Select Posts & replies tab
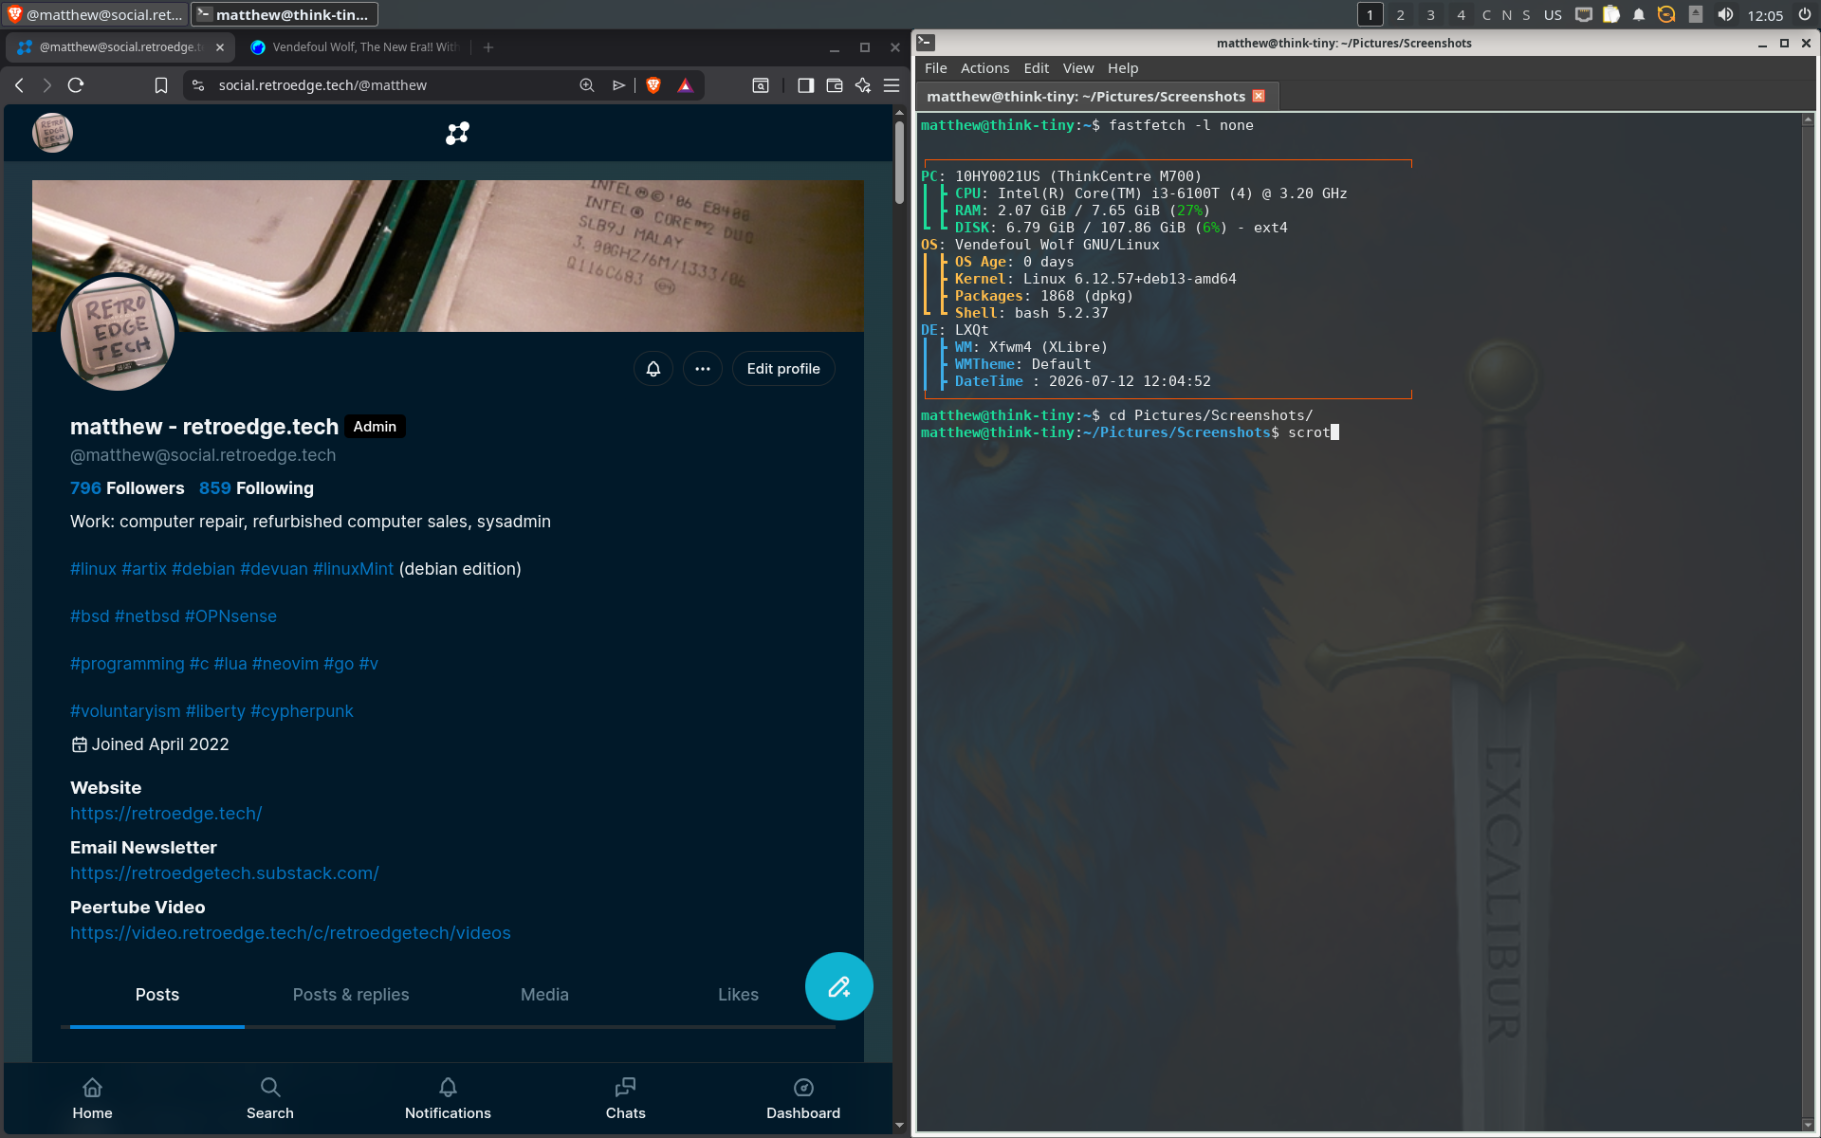The width and height of the screenshot is (1821, 1138). pyautogui.click(x=351, y=995)
